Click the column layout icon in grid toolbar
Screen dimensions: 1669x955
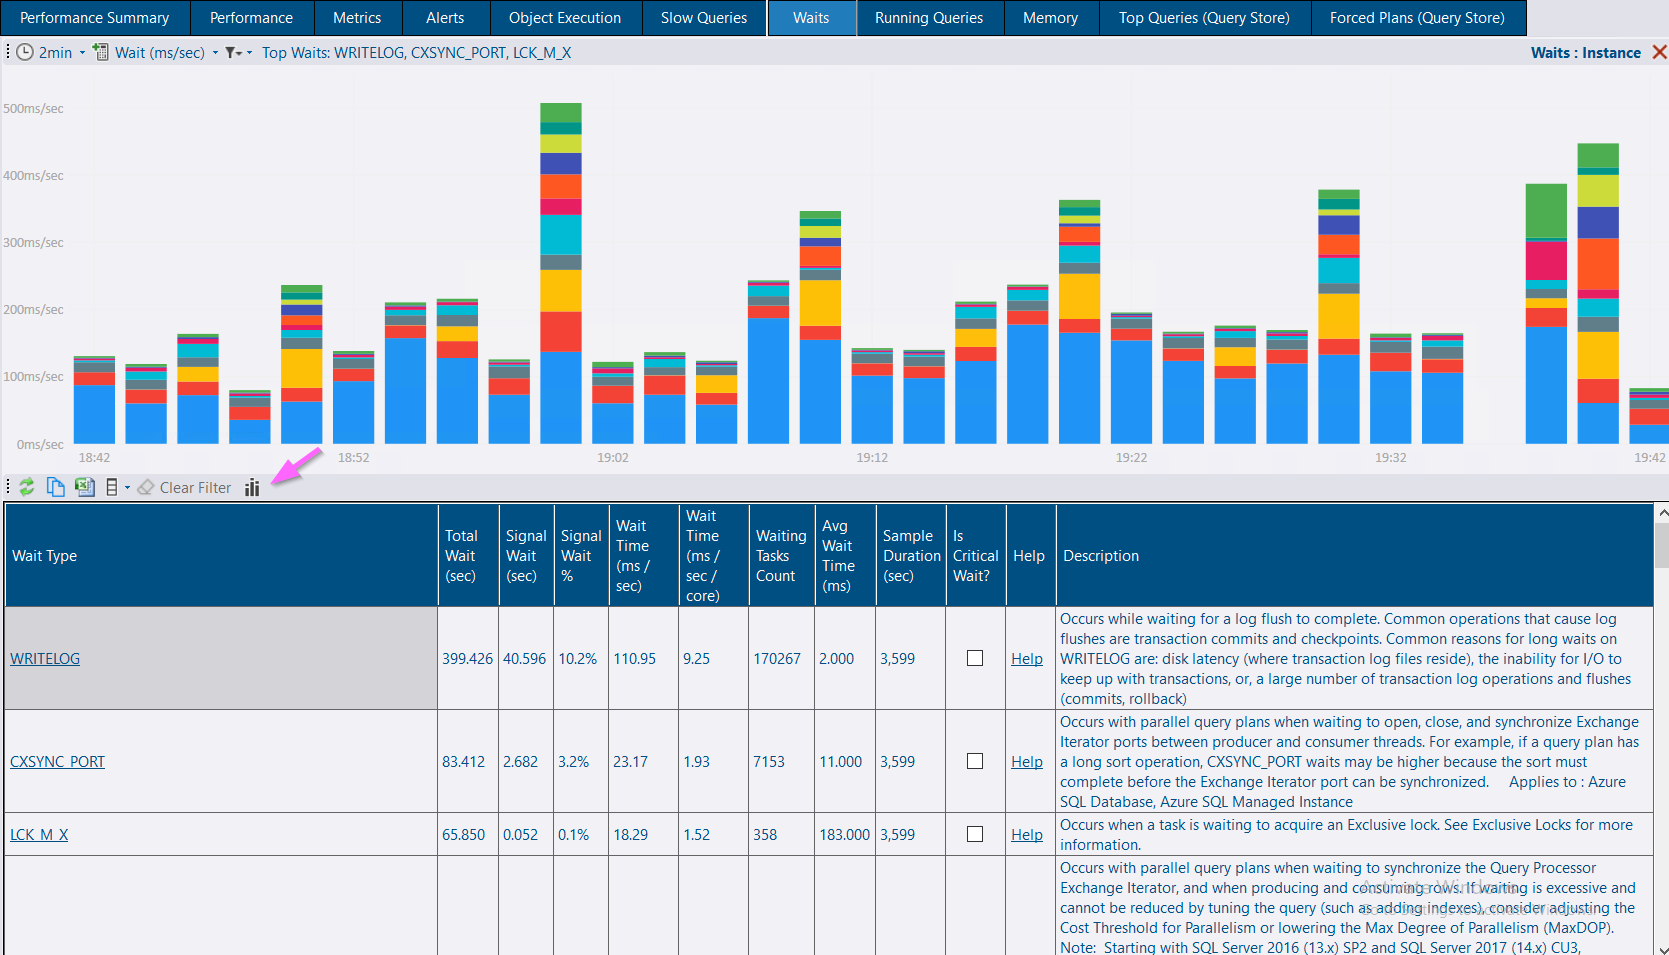pos(112,487)
